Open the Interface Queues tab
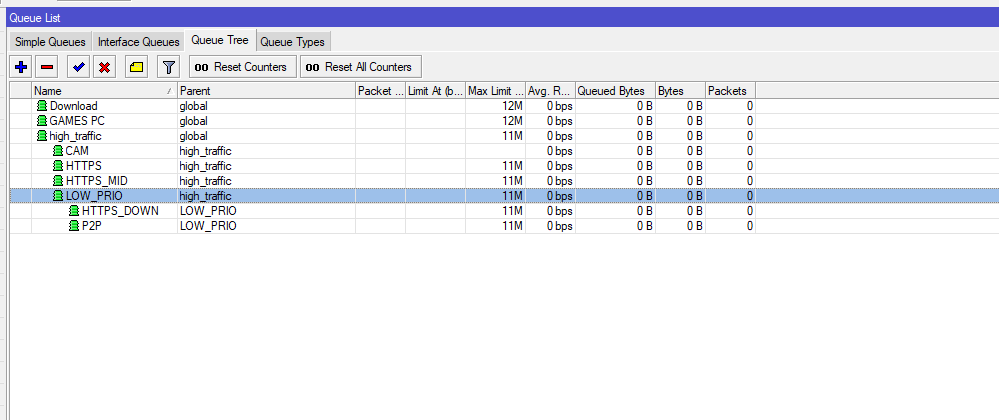The image size is (999, 420). [x=139, y=42]
